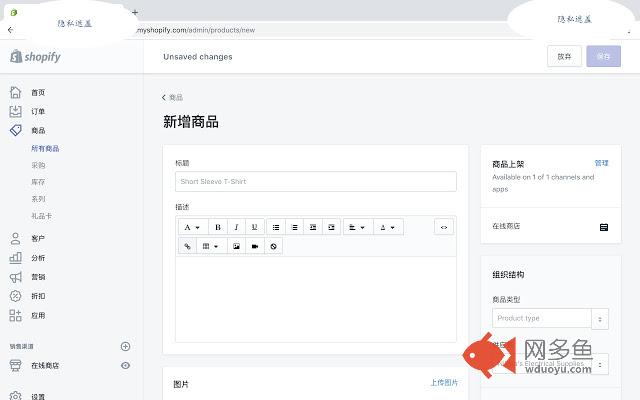The width and height of the screenshot is (640, 400).
Task: Select 采购 submenu item
Action: tap(38, 165)
